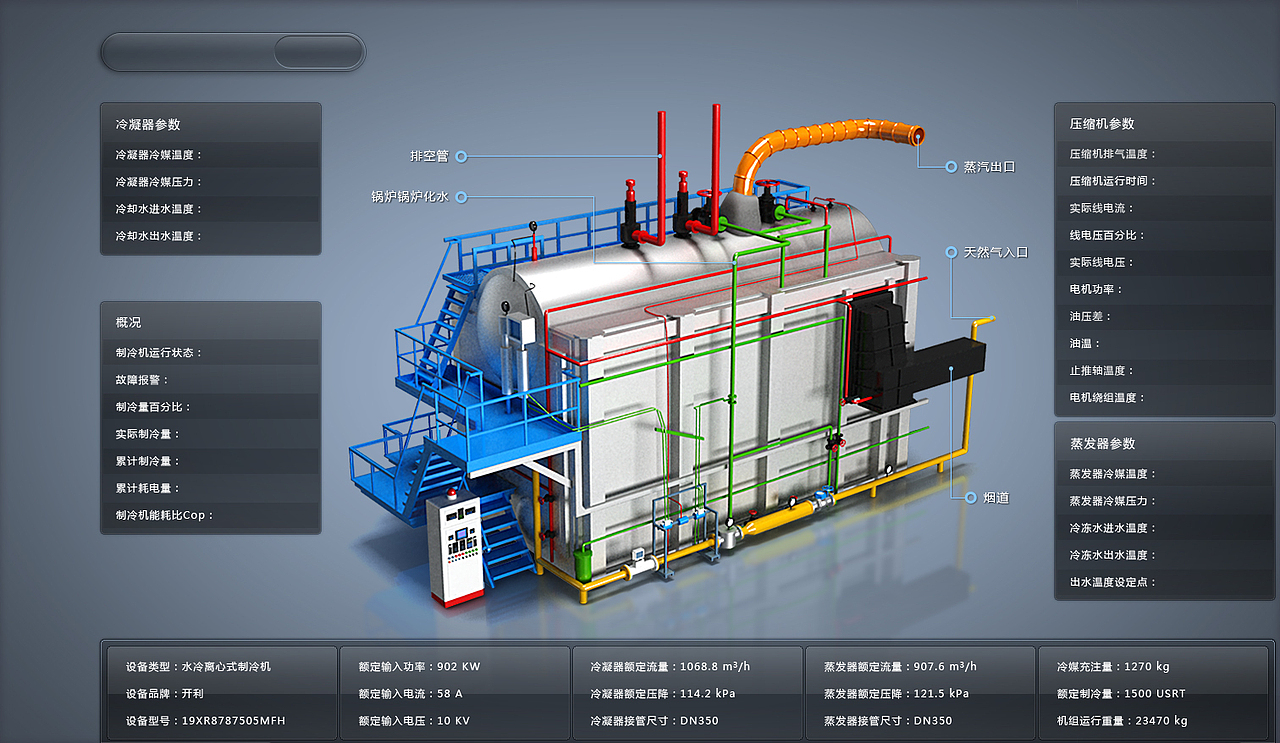
Task: Click the 烟道 label
Action: point(995,497)
